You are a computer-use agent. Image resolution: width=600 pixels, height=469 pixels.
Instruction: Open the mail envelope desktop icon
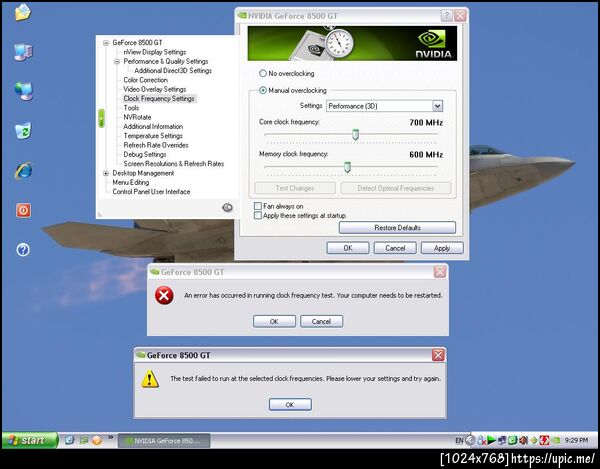click(x=23, y=12)
